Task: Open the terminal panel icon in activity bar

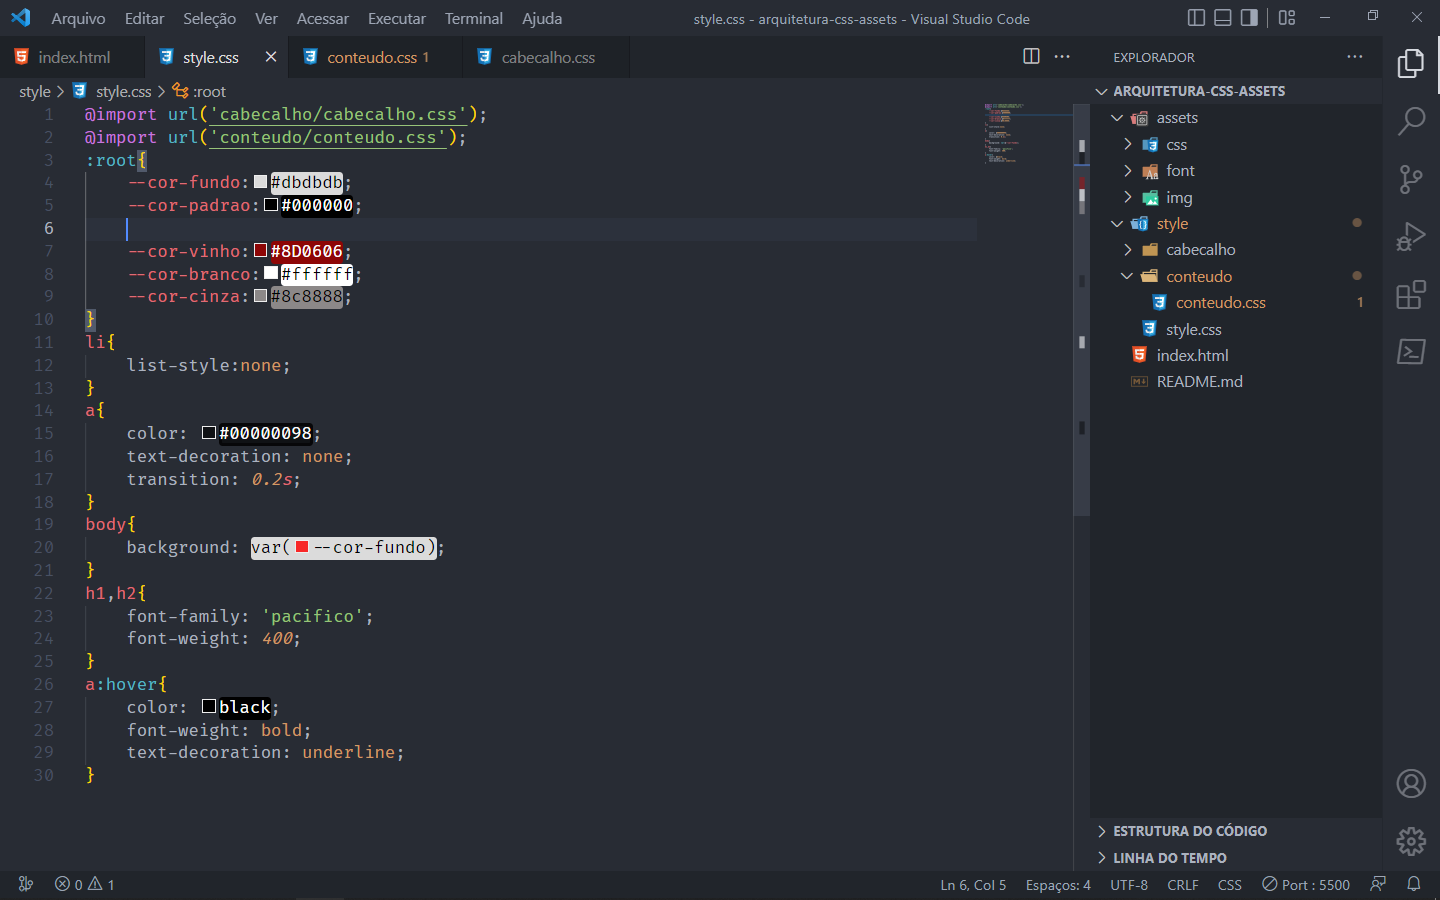Action: [1411, 352]
